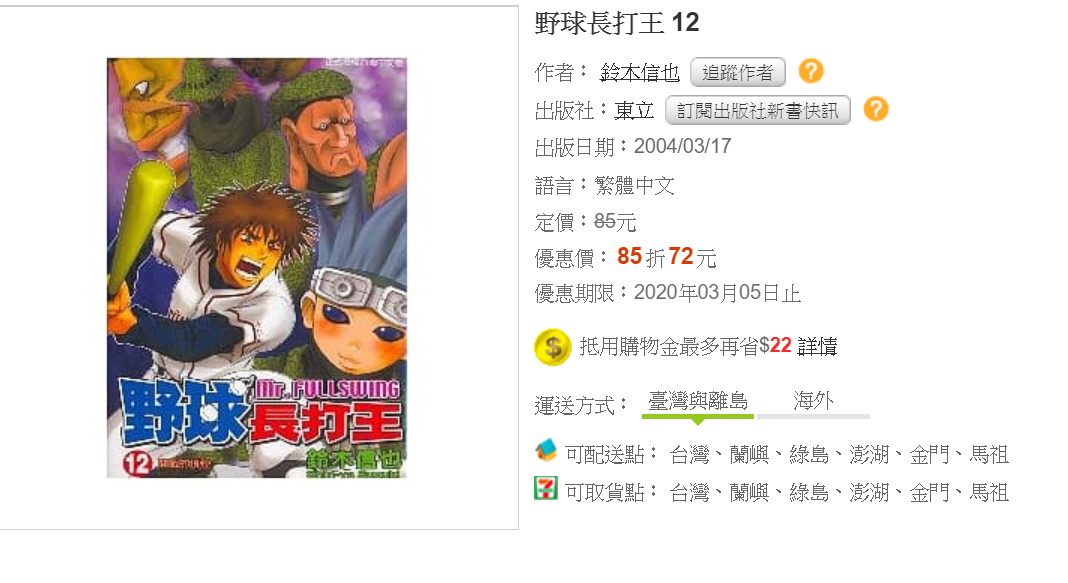This screenshot has width=1068, height=583.
Task: Open the 野球長打王 book cover image
Action: tap(257, 268)
